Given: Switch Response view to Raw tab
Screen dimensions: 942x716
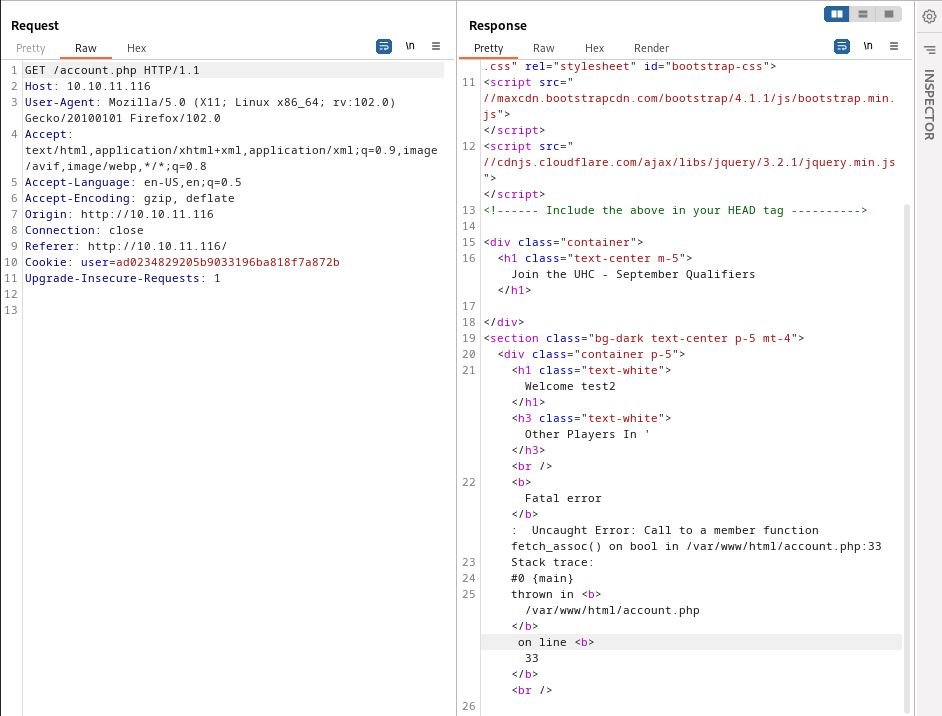Looking at the screenshot, I should click(544, 48).
